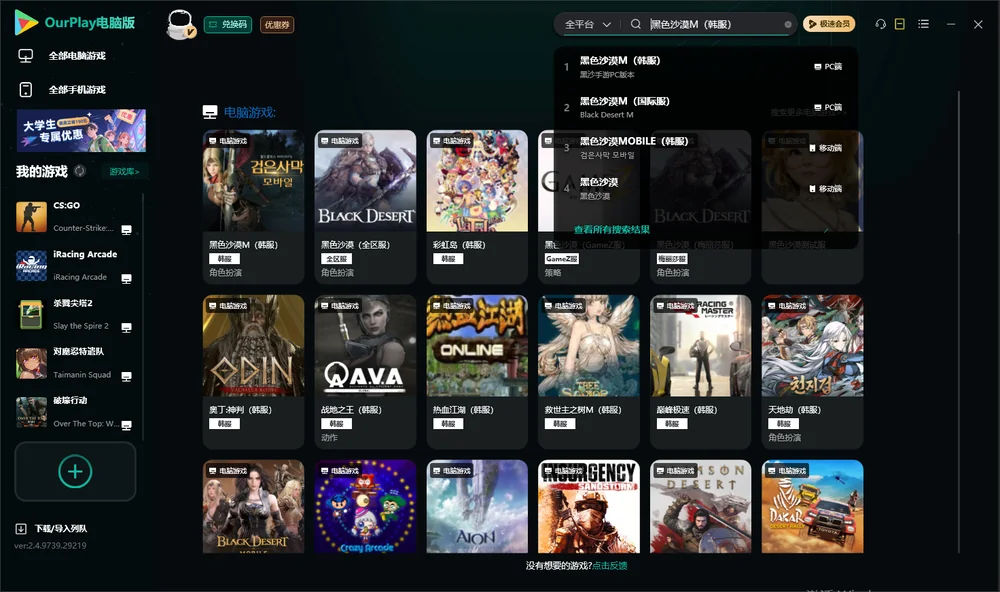Open the 战地之王 A.V.A card

point(365,371)
